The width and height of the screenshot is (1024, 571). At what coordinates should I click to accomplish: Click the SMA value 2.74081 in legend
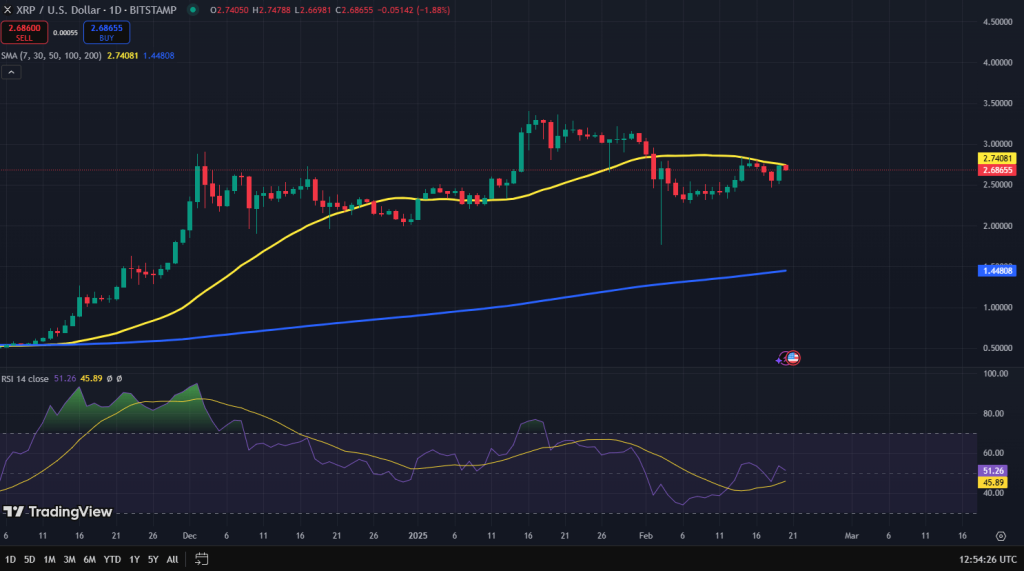tap(123, 56)
